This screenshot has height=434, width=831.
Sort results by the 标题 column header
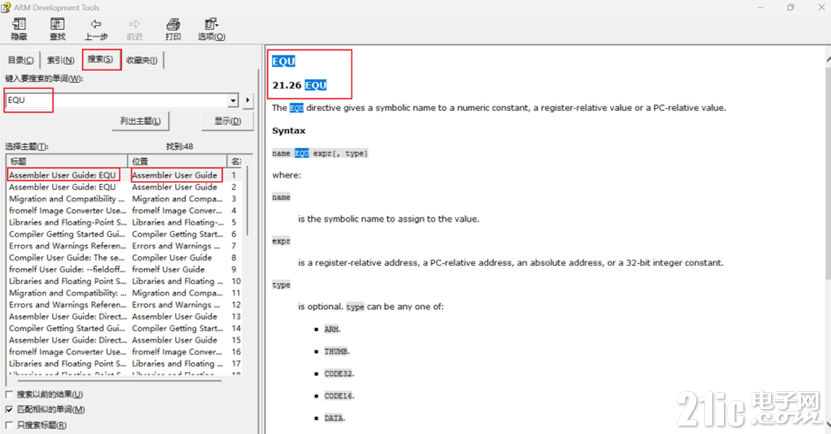point(67,161)
